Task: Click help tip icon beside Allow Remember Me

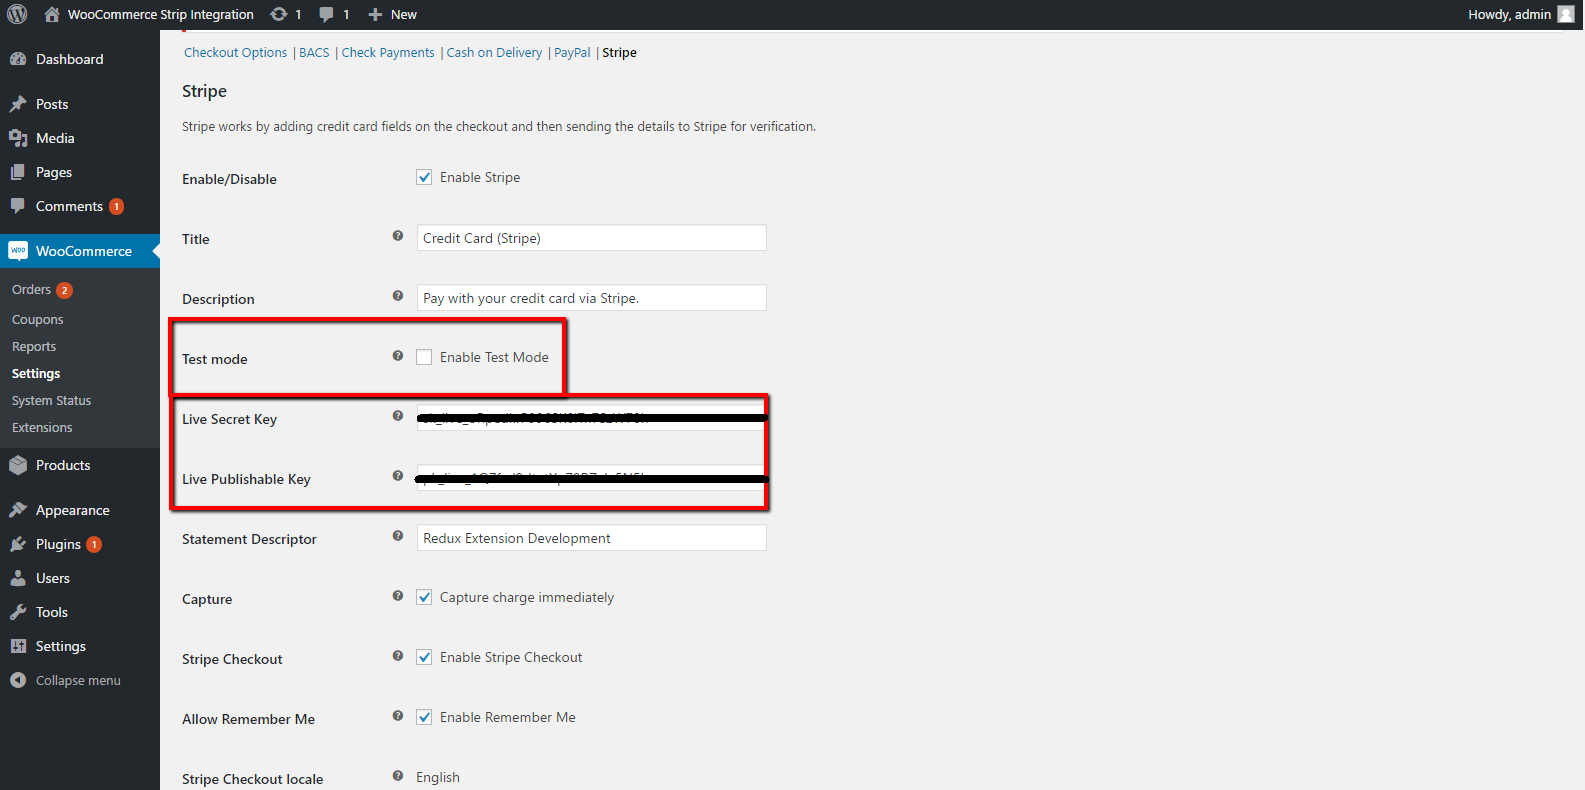Action: click(x=398, y=716)
